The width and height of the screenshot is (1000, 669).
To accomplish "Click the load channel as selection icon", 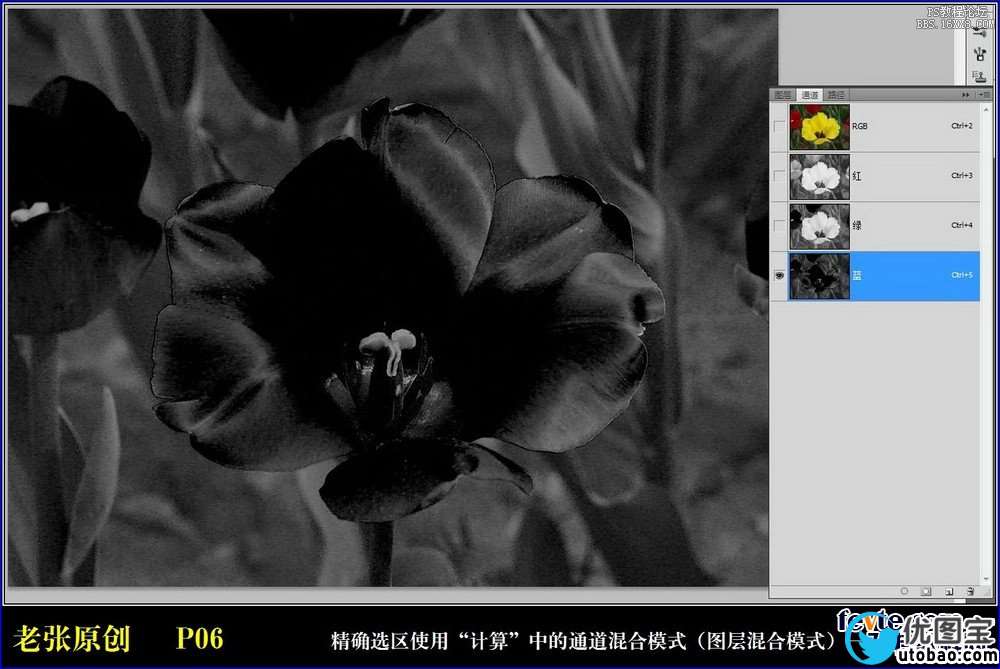I will click(x=903, y=592).
